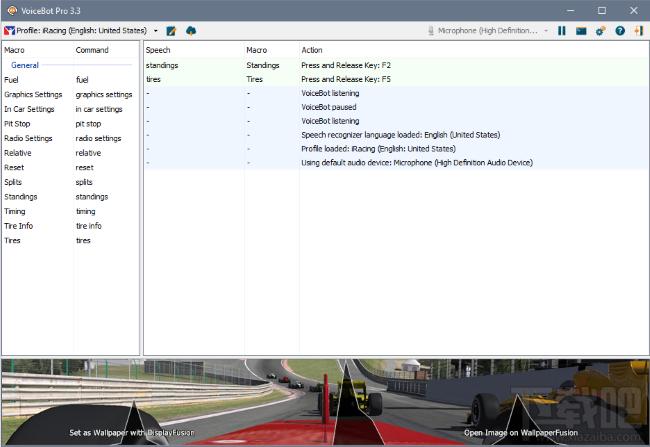Select the Microphone (High Definition...) device selector

tap(488, 31)
